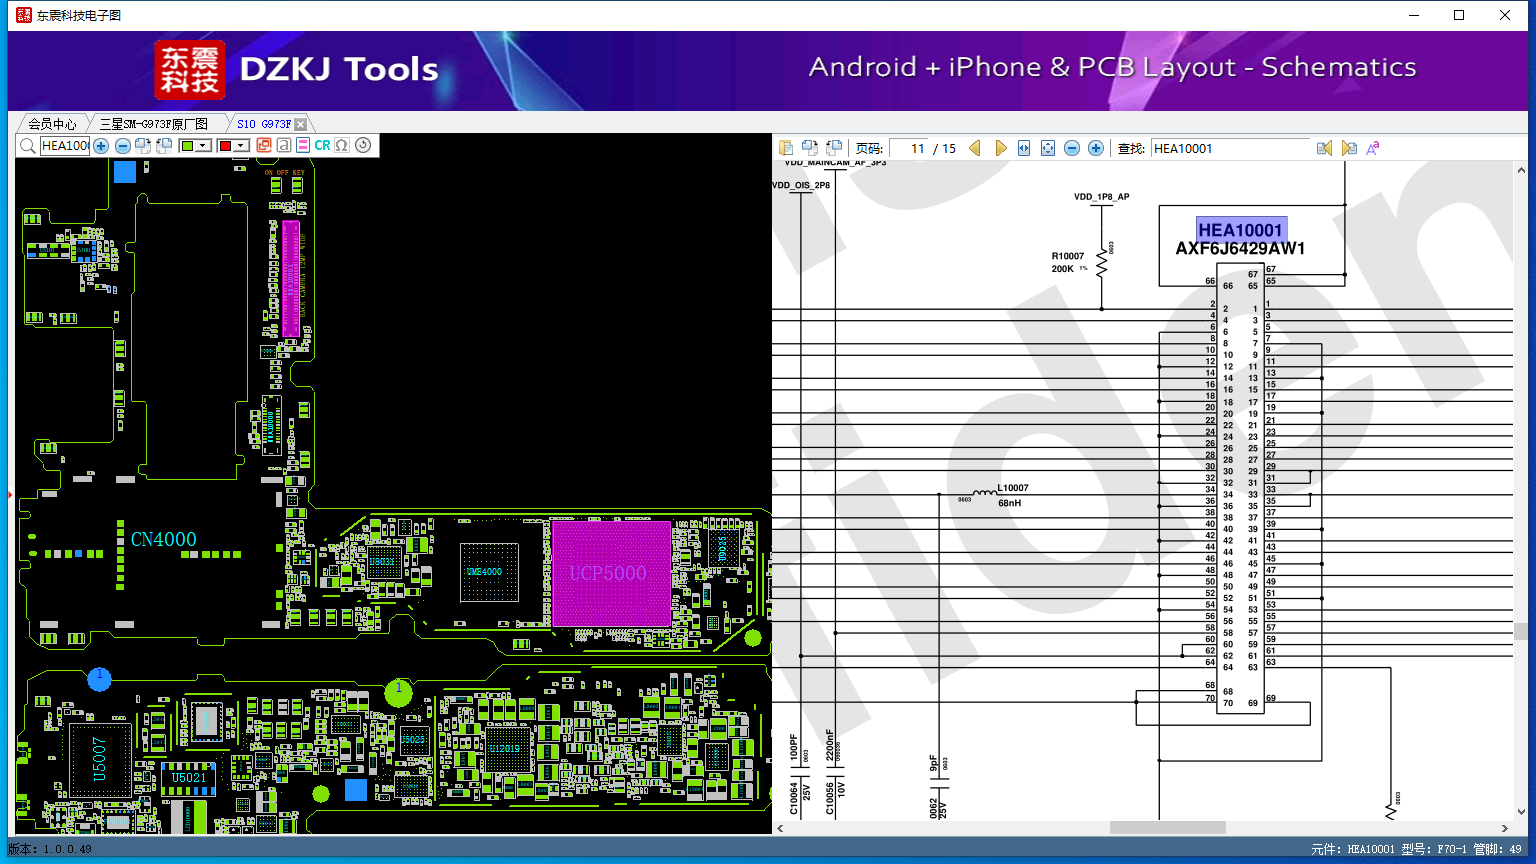Click the PCB component search field

point(65,146)
